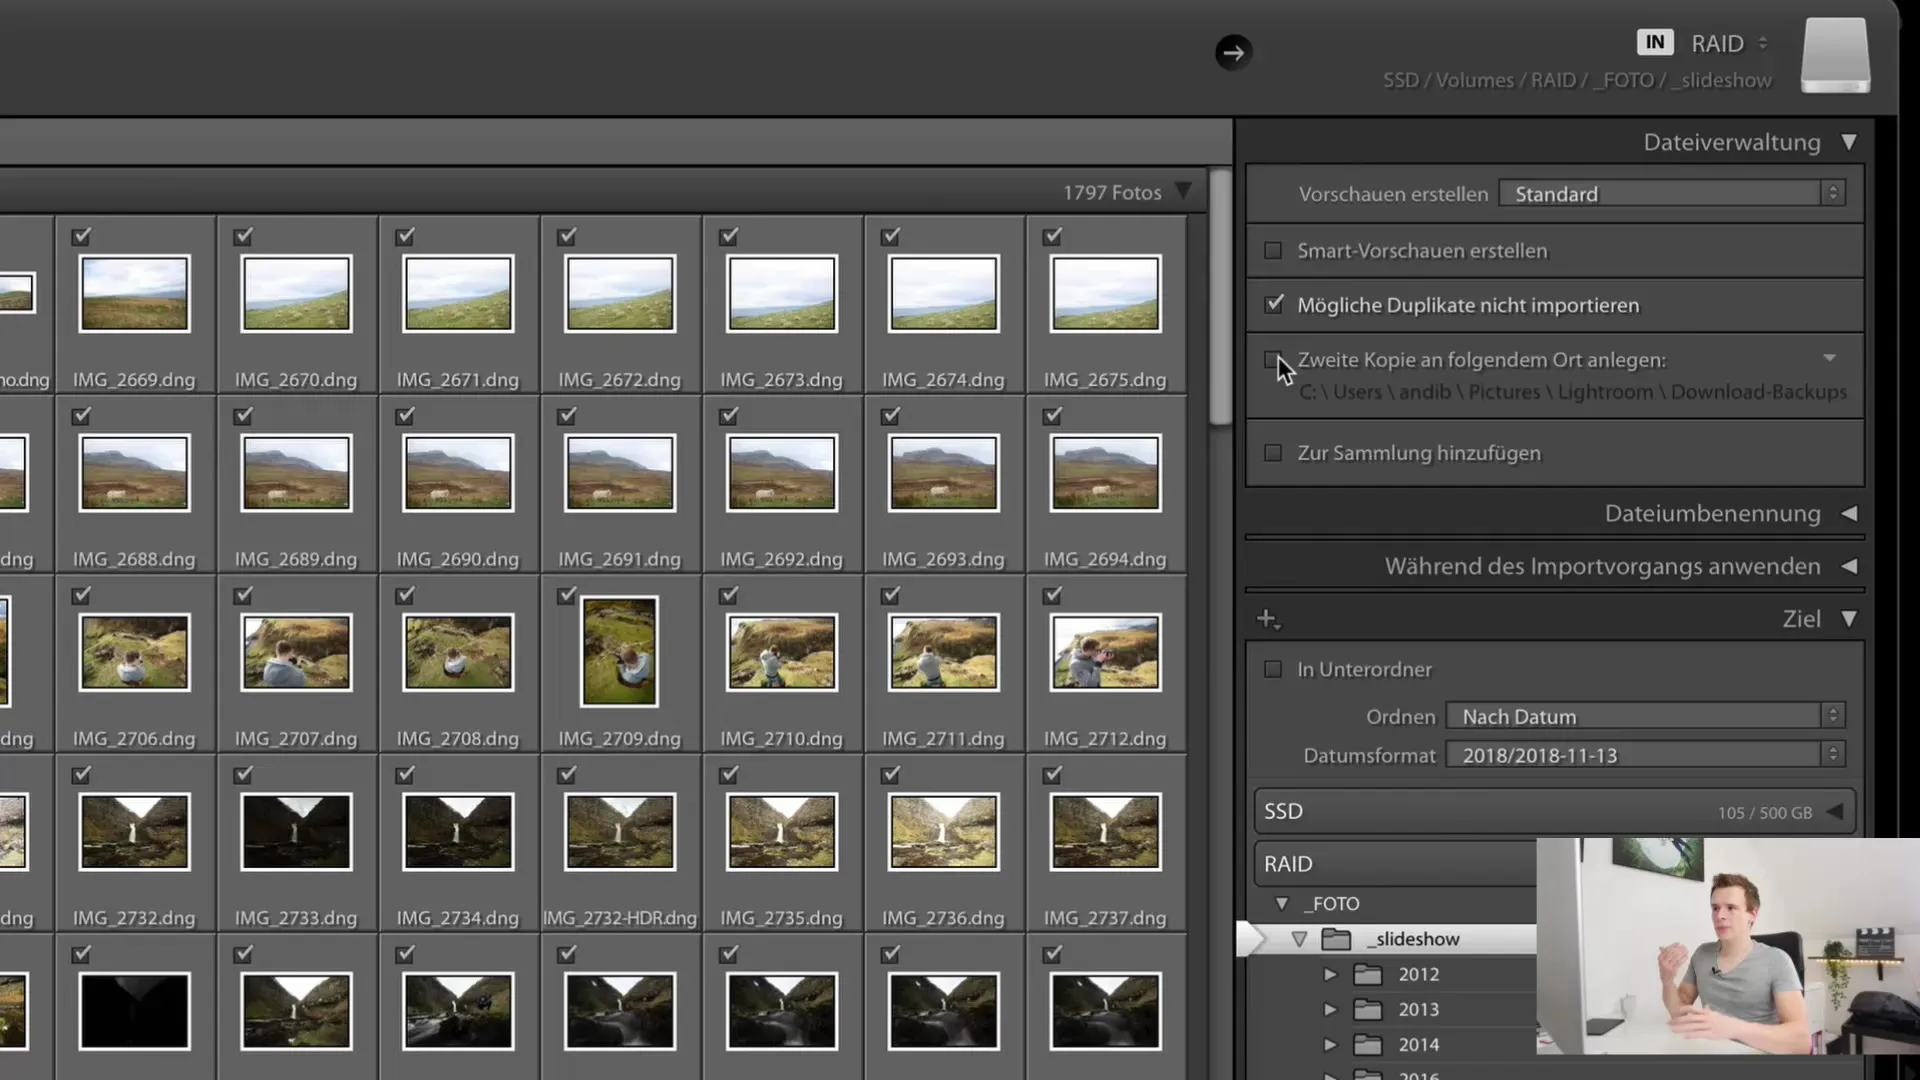Screen dimensions: 1920x1080
Task: Click the hard drive icon at top right
Action: tap(1835, 56)
